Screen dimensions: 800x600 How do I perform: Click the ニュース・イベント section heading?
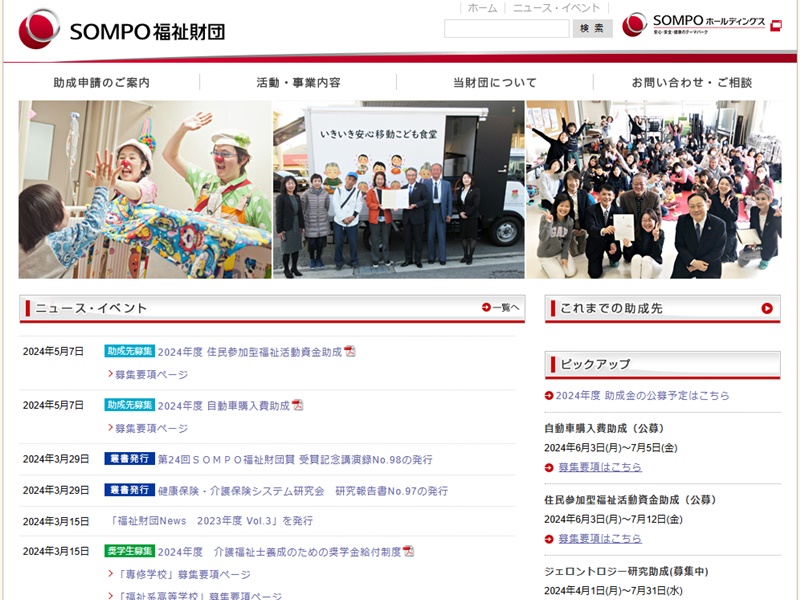pos(91,308)
